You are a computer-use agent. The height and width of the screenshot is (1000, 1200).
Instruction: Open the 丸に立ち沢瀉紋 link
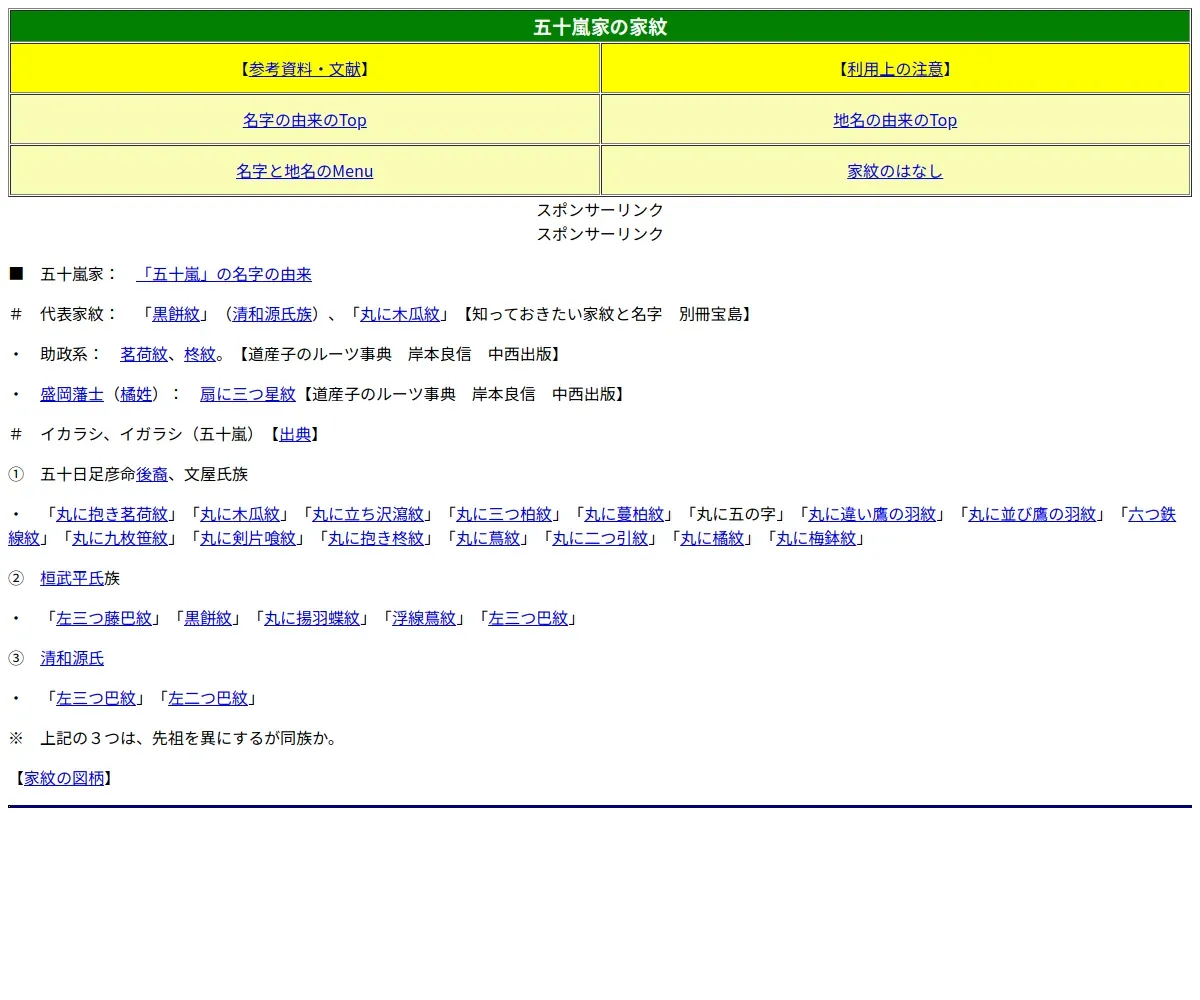pos(368,514)
